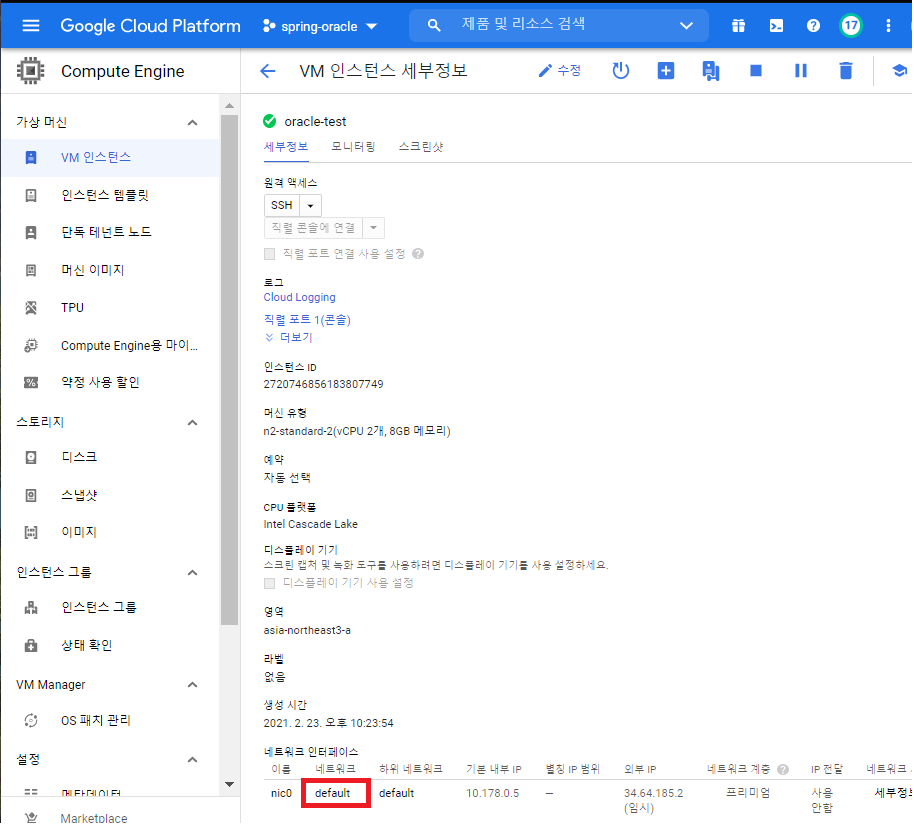
Task: Open the 세부정보 link in nic0 row
Action: click(894, 793)
